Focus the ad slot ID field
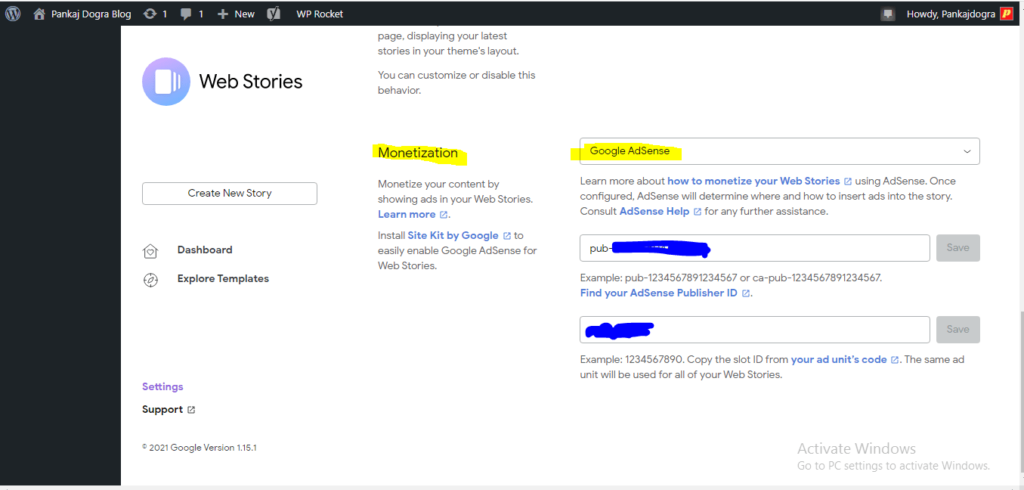This screenshot has width=1024, height=490. point(754,330)
